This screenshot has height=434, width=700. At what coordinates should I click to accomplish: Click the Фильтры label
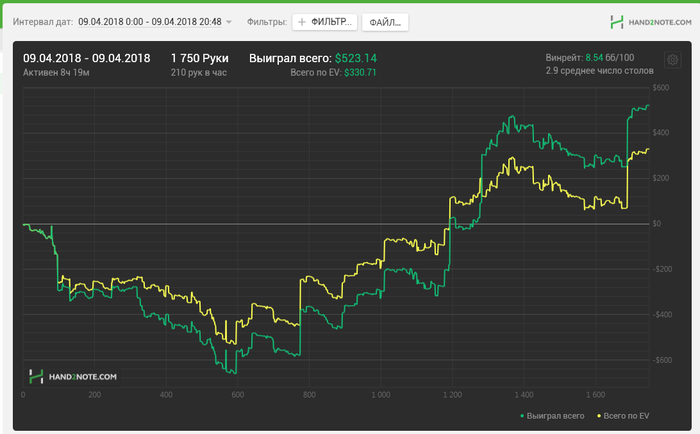coord(267,22)
